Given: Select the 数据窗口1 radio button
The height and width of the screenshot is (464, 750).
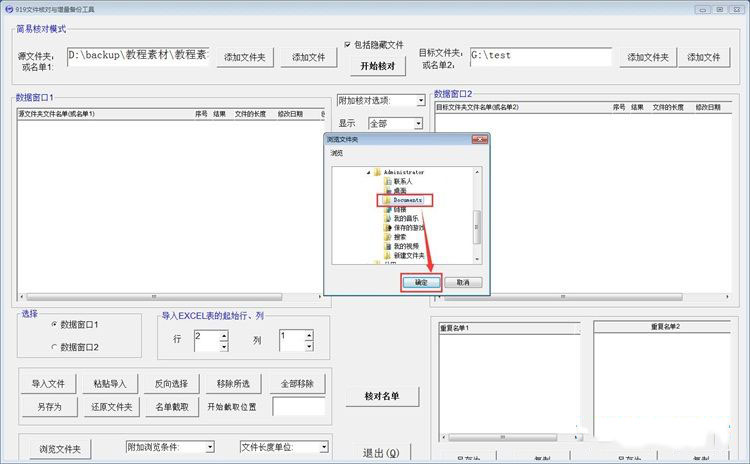Looking at the screenshot, I should click(x=54, y=324).
